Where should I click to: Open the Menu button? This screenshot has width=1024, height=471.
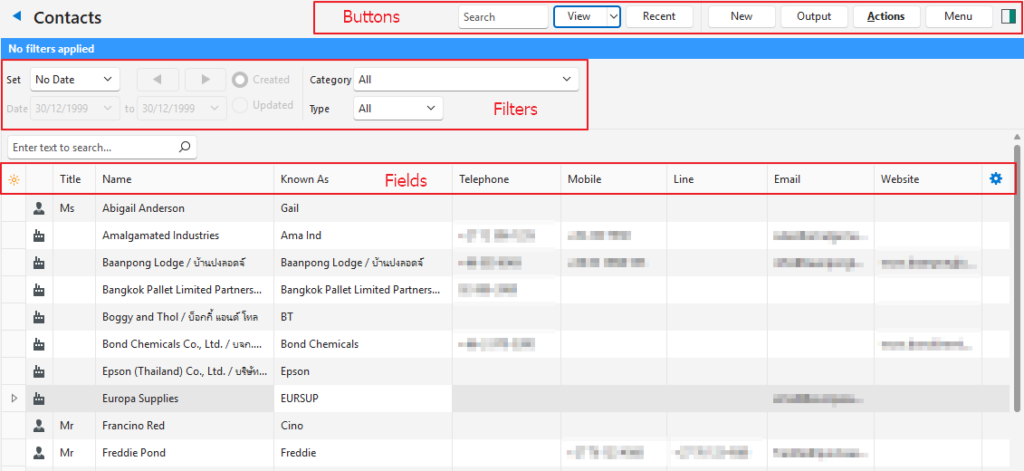[x=957, y=17]
